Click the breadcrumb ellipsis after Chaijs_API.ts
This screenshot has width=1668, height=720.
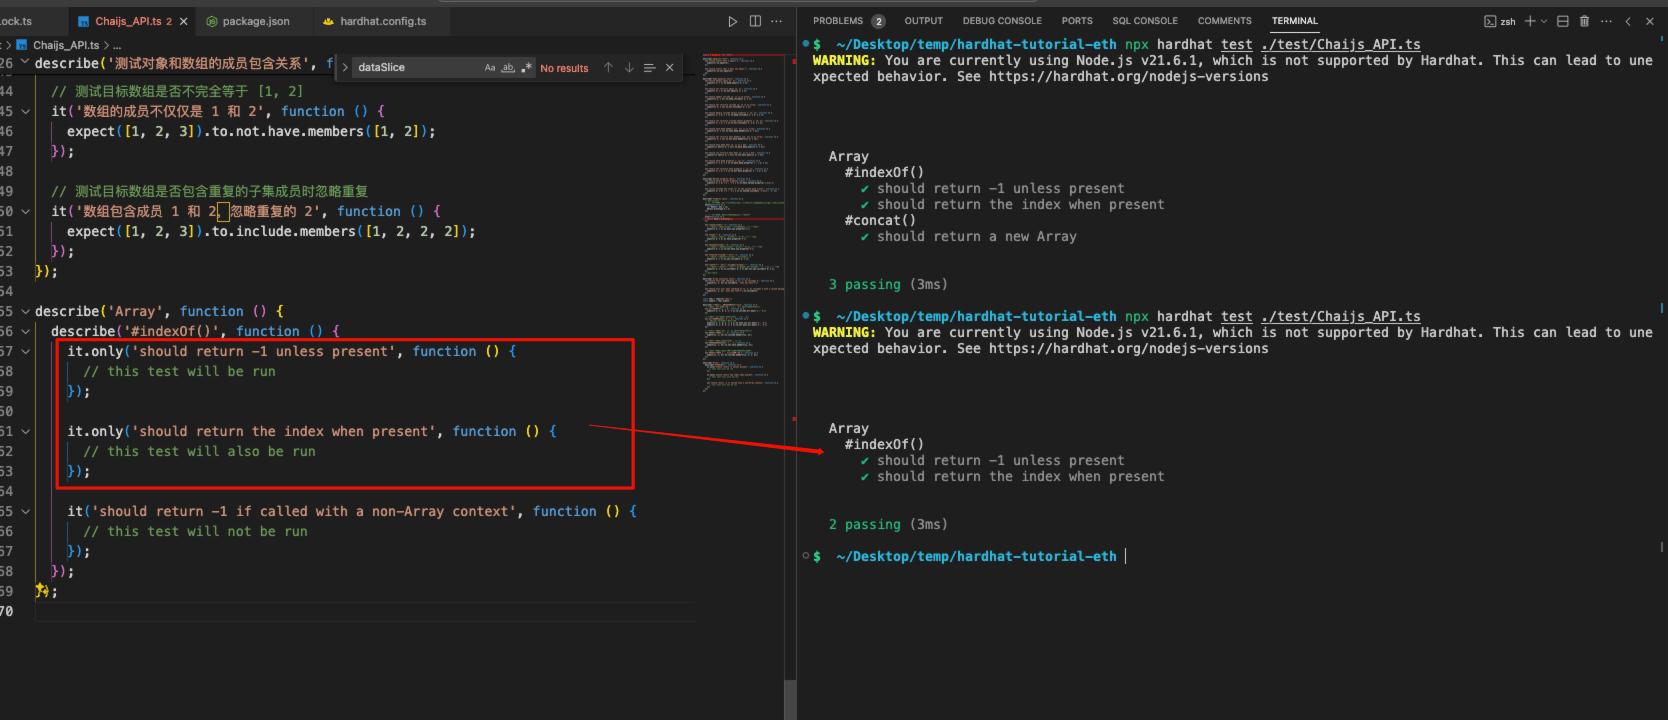coord(117,45)
